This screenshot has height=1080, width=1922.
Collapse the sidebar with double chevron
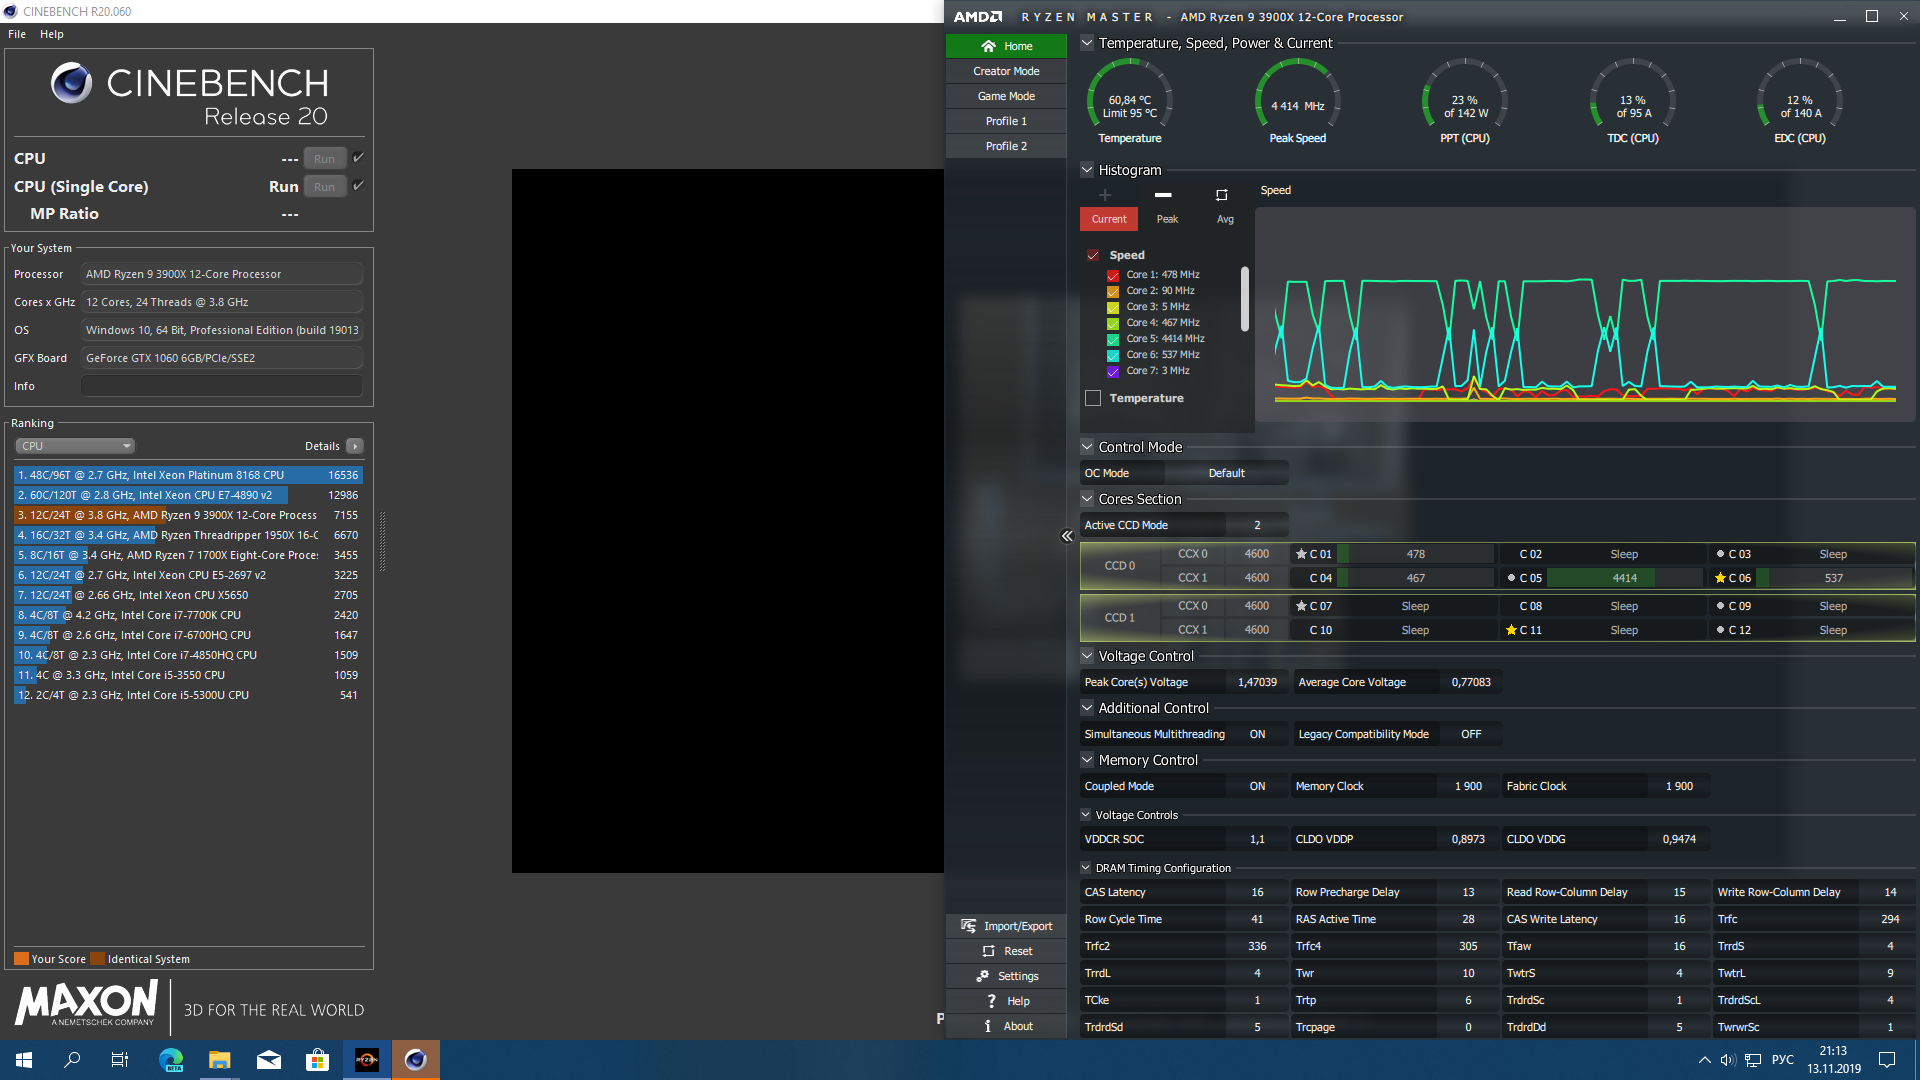tap(1067, 536)
